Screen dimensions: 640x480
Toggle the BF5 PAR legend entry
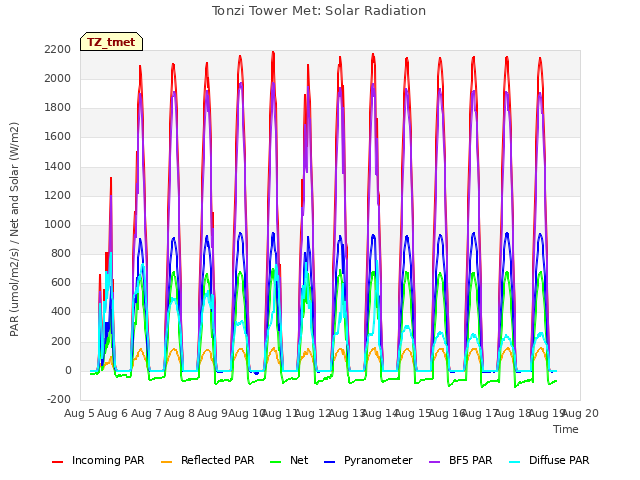point(461,460)
